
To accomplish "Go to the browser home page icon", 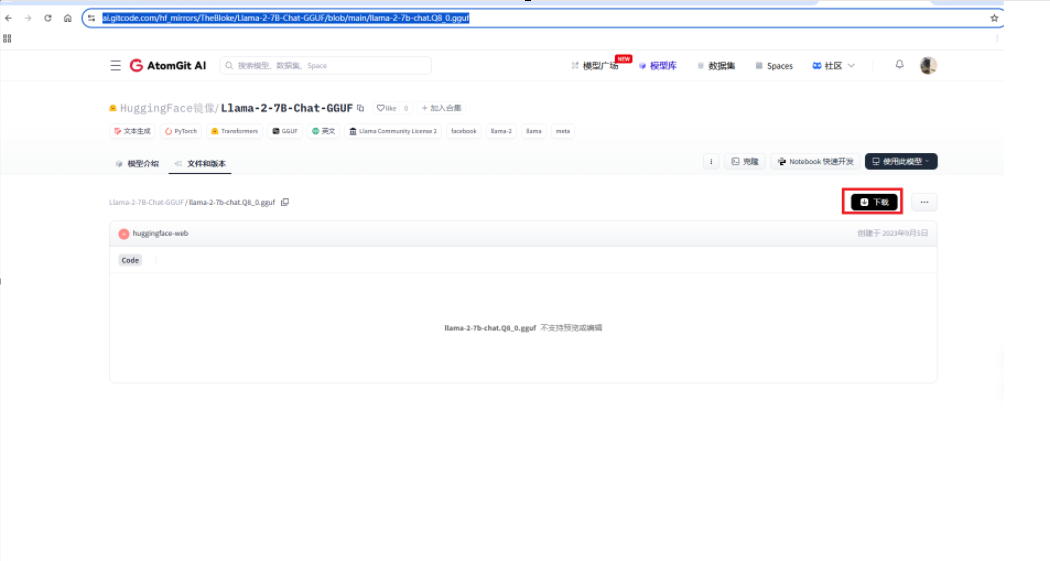I will pyautogui.click(x=68, y=18).
